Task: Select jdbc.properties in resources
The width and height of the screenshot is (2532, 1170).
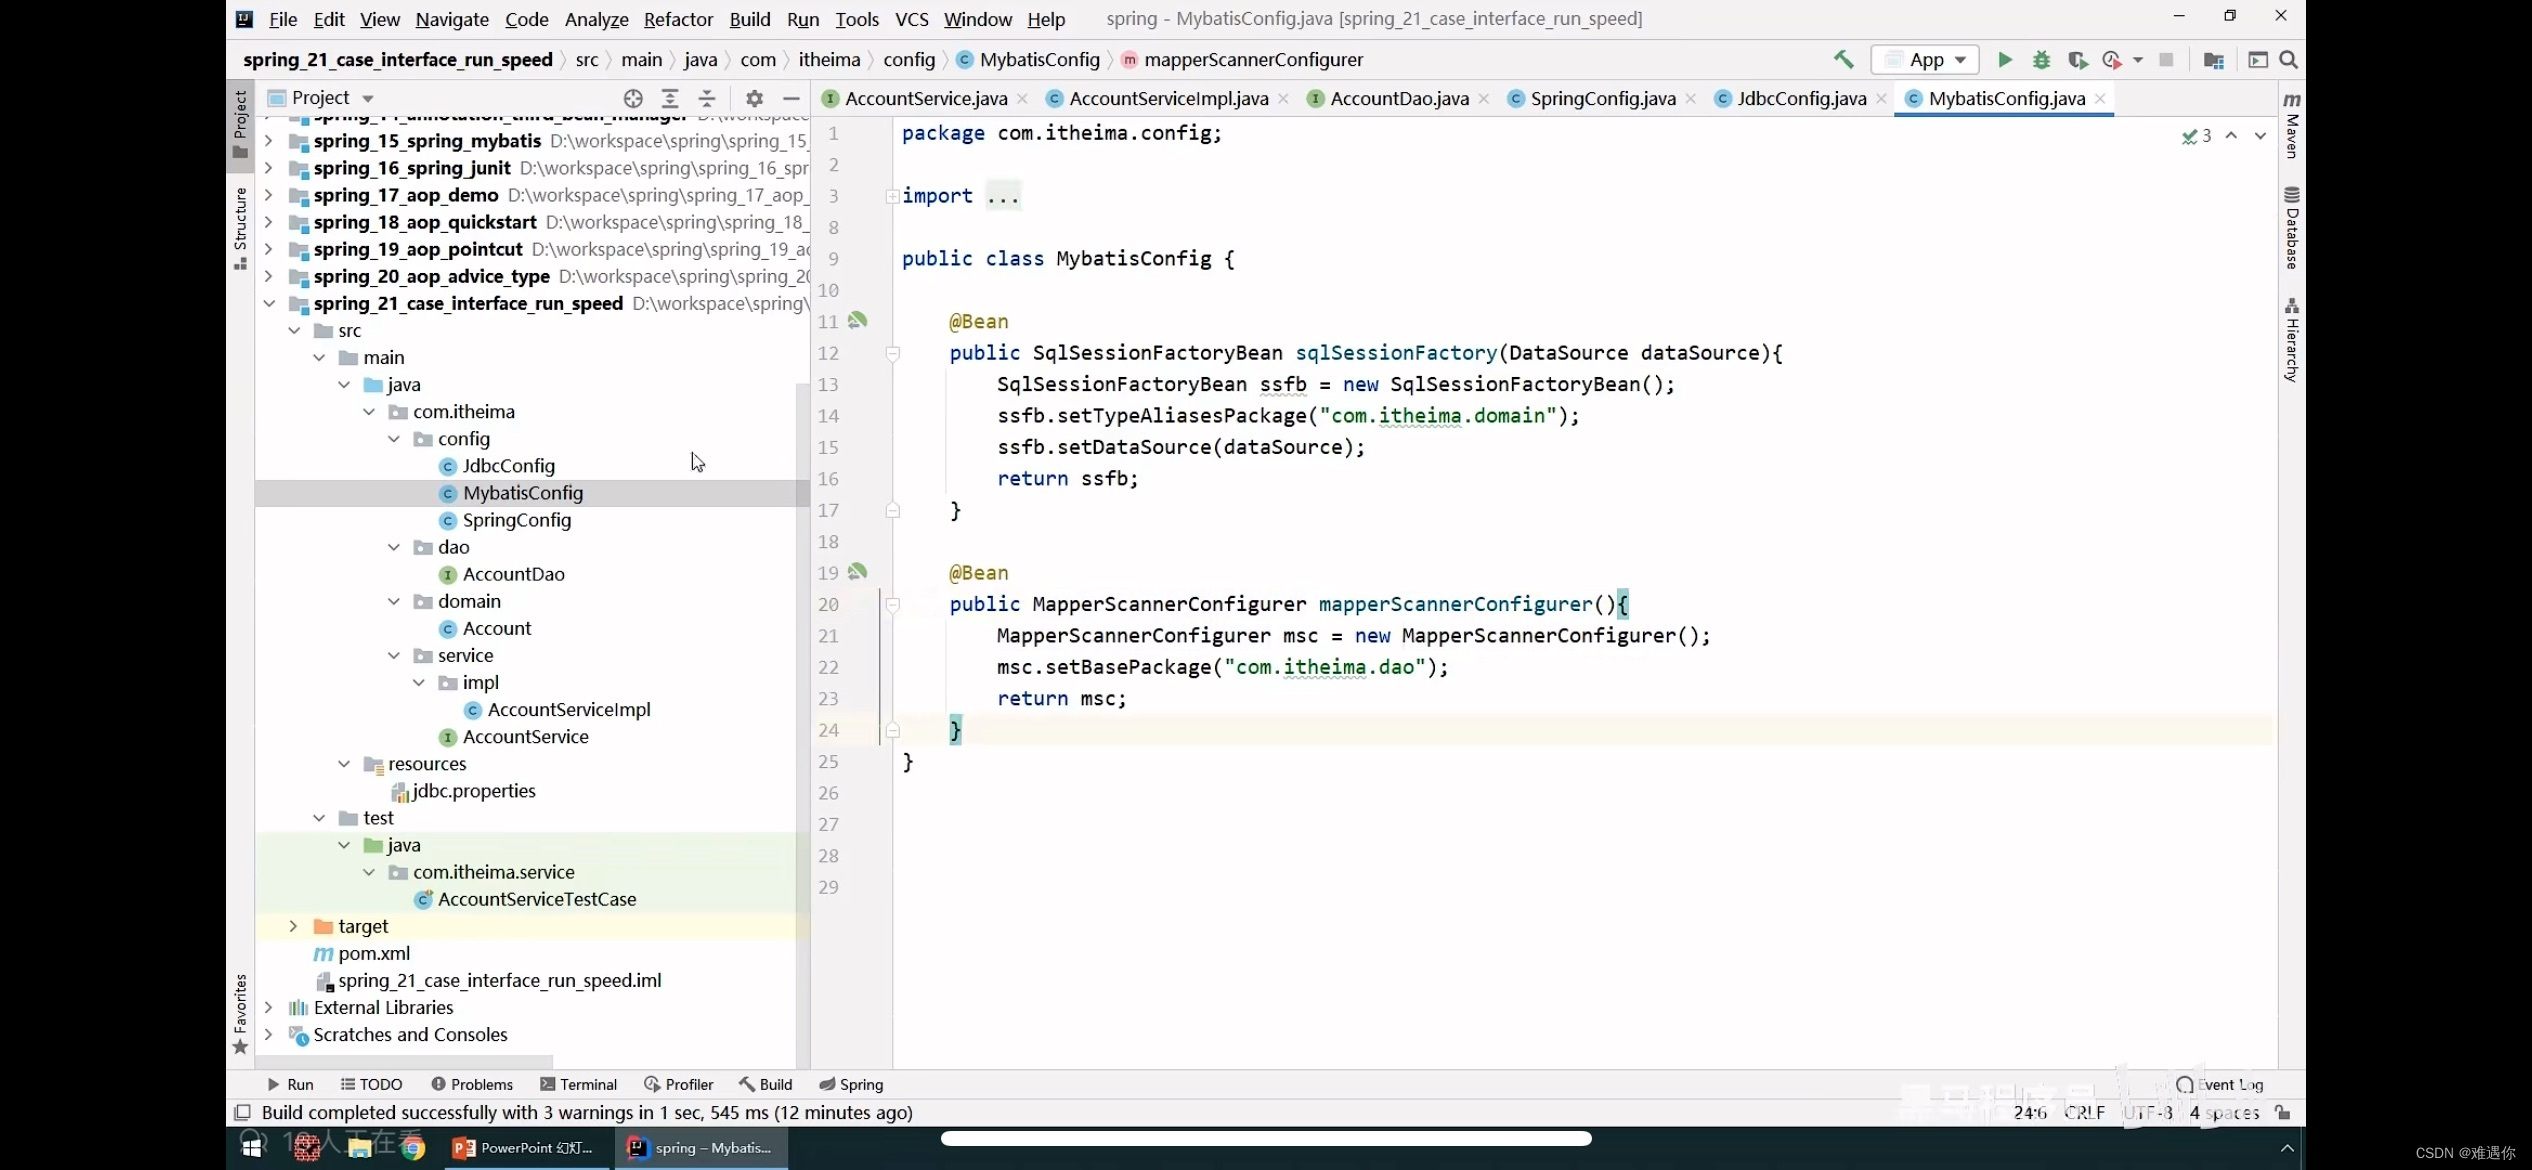Action: click(x=473, y=791)
